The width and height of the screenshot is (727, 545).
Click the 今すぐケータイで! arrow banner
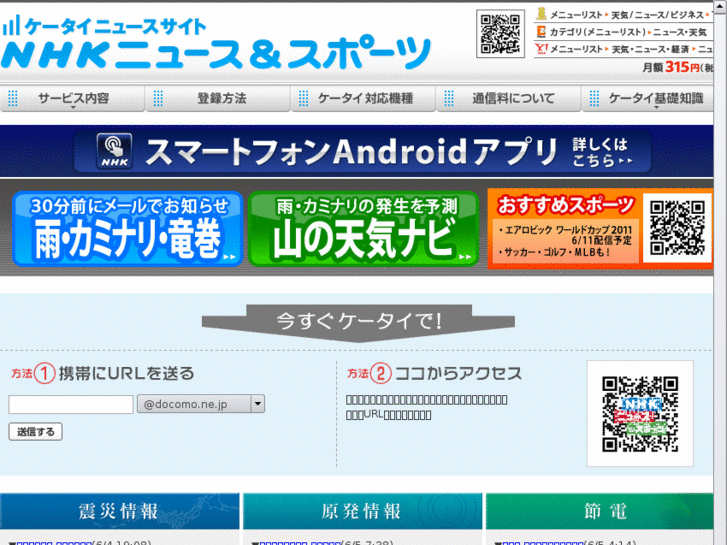click(x=358, y=323)
